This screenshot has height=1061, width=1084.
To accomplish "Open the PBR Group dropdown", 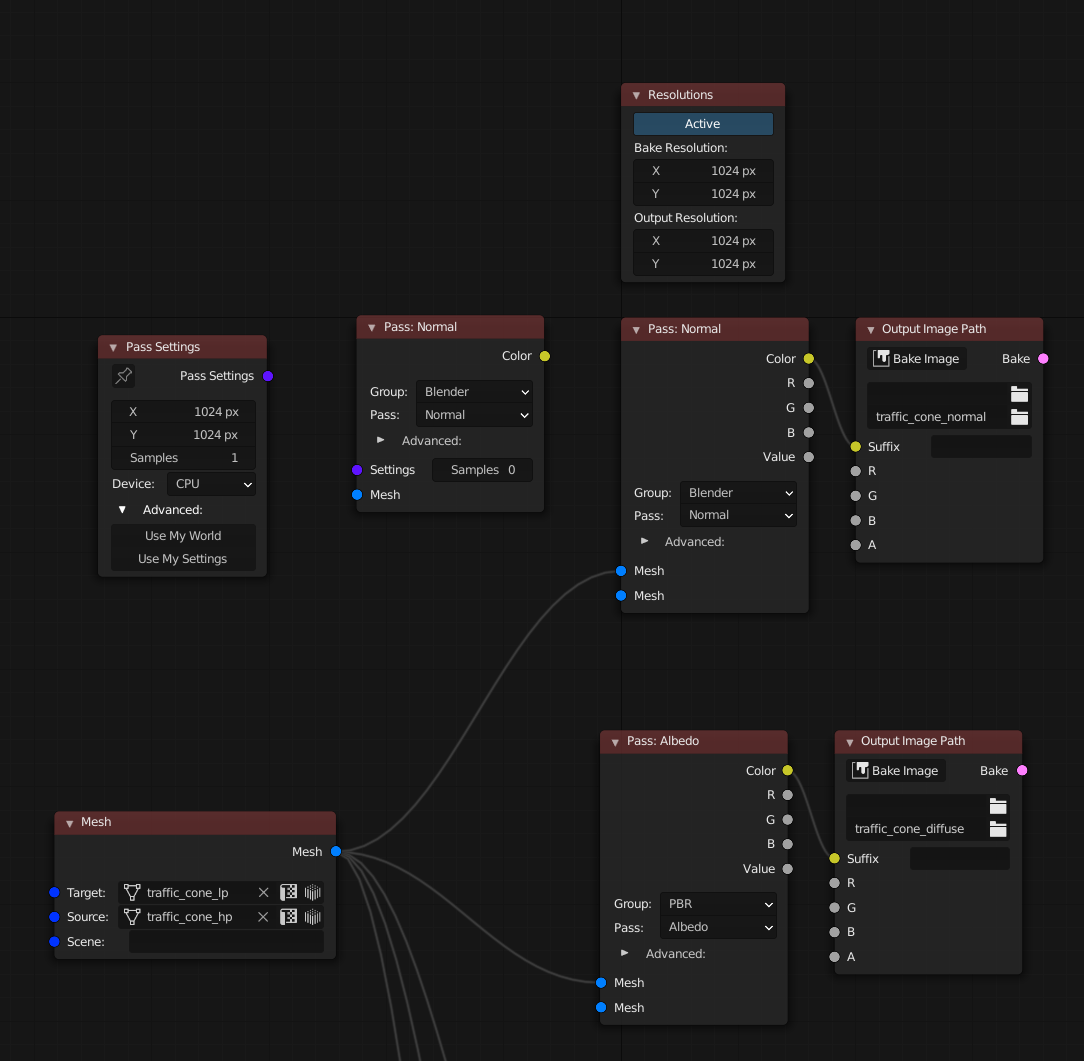I will (x=718, y=903).
